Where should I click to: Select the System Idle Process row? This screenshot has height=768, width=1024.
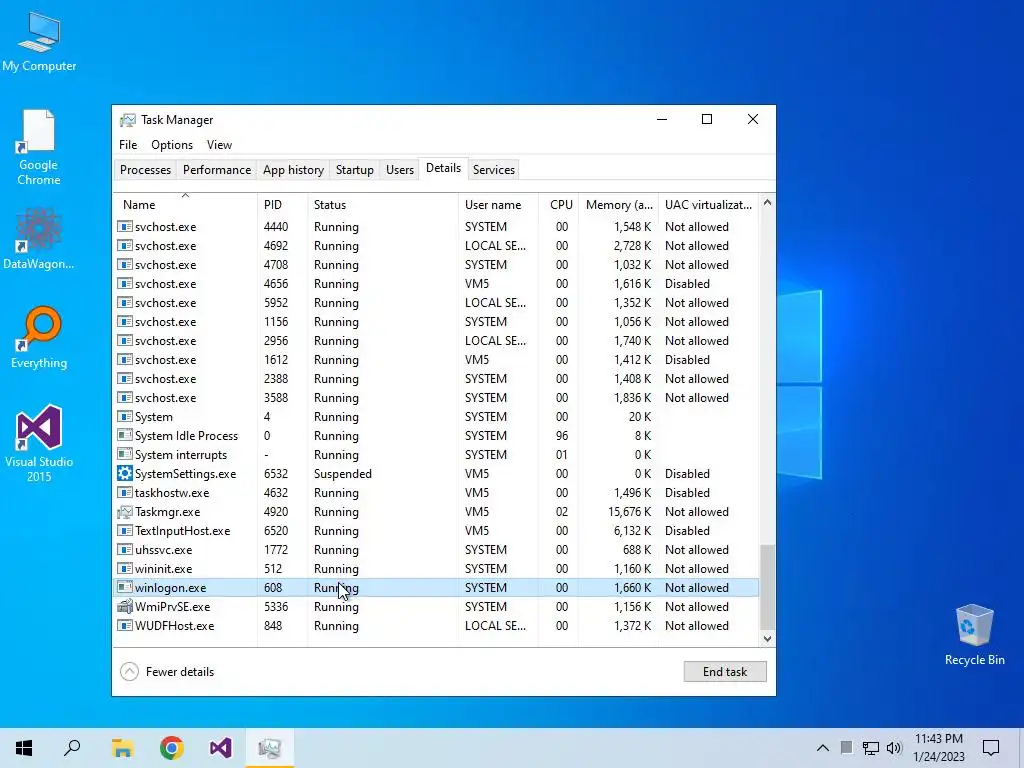[436, 436]
